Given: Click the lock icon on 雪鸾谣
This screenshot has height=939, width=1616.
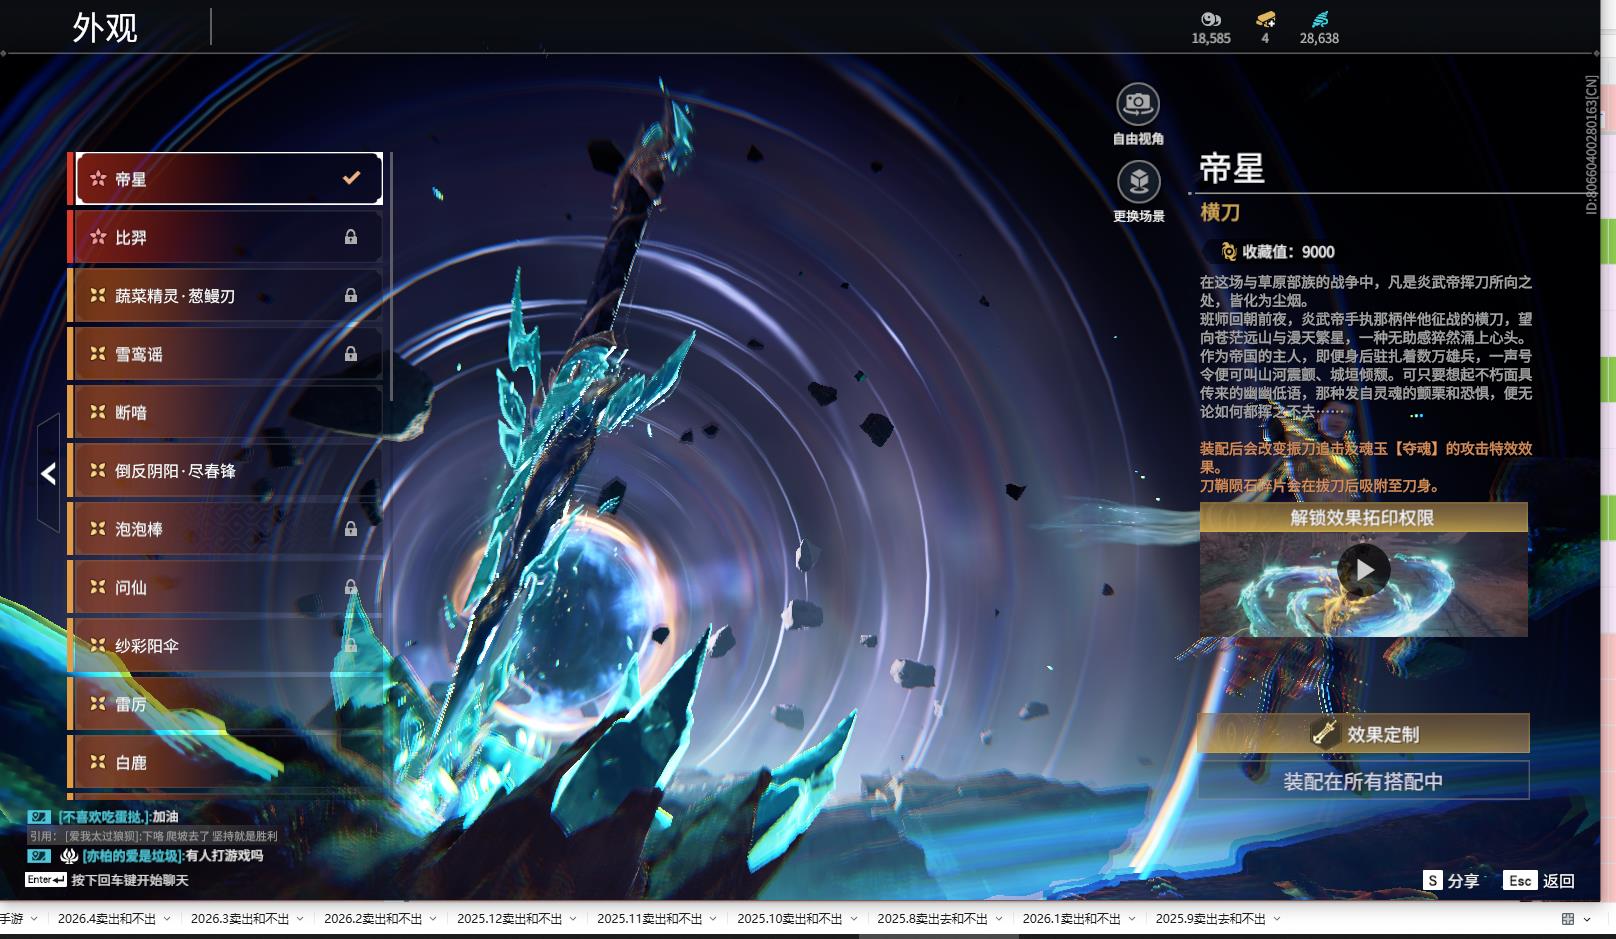Looking at the screenshot, I should (x=351, y=354).
